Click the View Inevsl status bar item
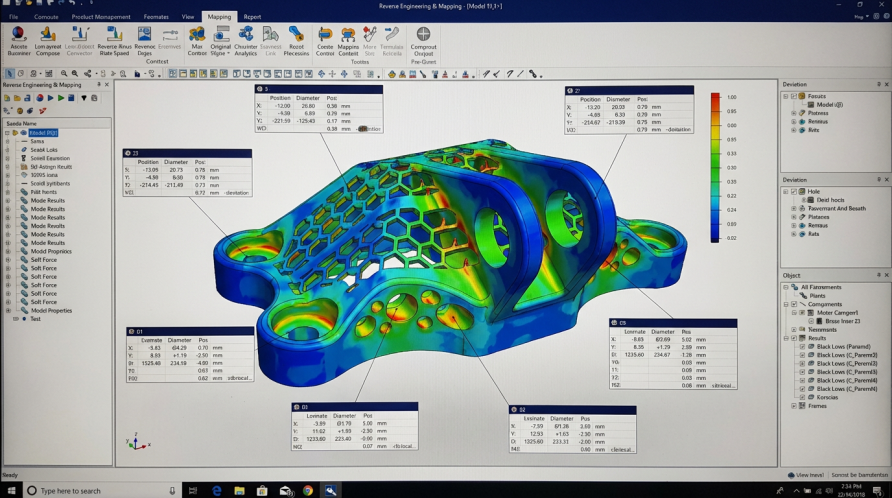The width and height of the screenshot is (892, 498). pyautogui.click(x=806, y=475)
